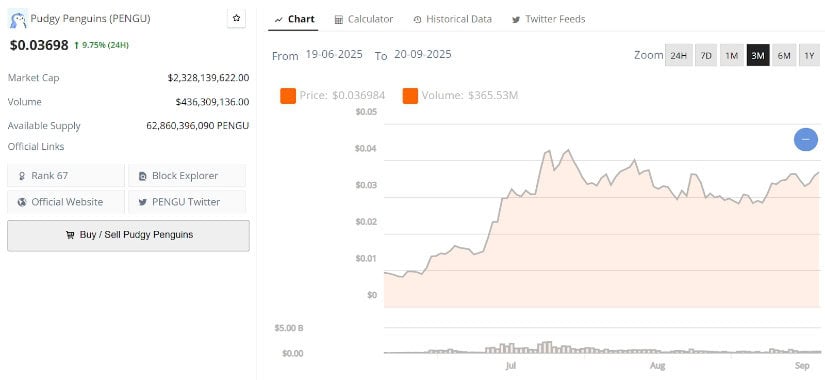Open the Historical Data tab
This screenshot has width=825, height=380.
pyautogui.click(x=452, y=19)
